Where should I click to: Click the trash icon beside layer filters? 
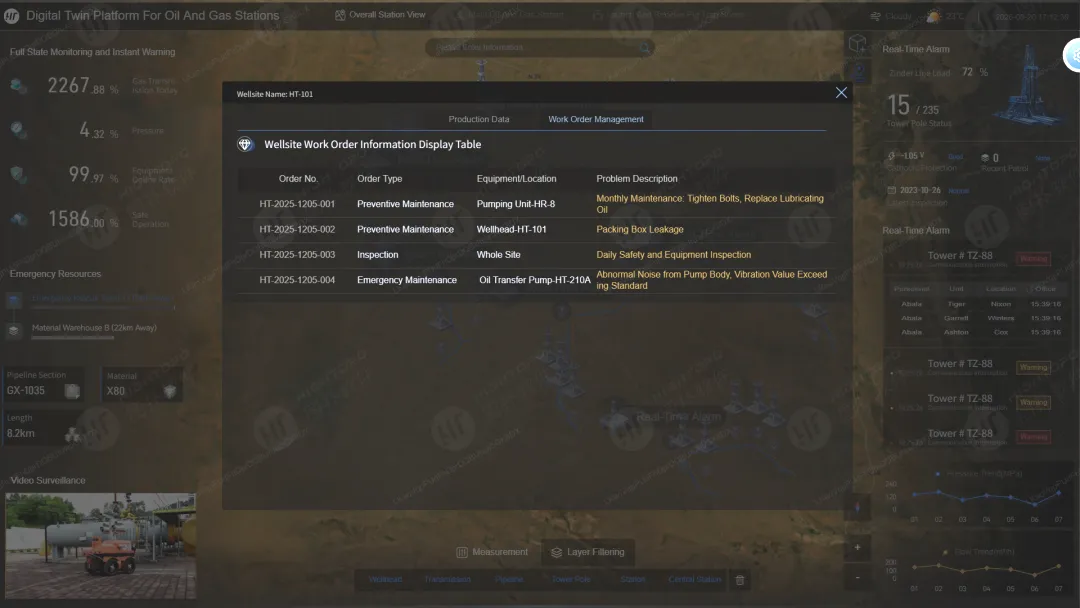(740, 580)
